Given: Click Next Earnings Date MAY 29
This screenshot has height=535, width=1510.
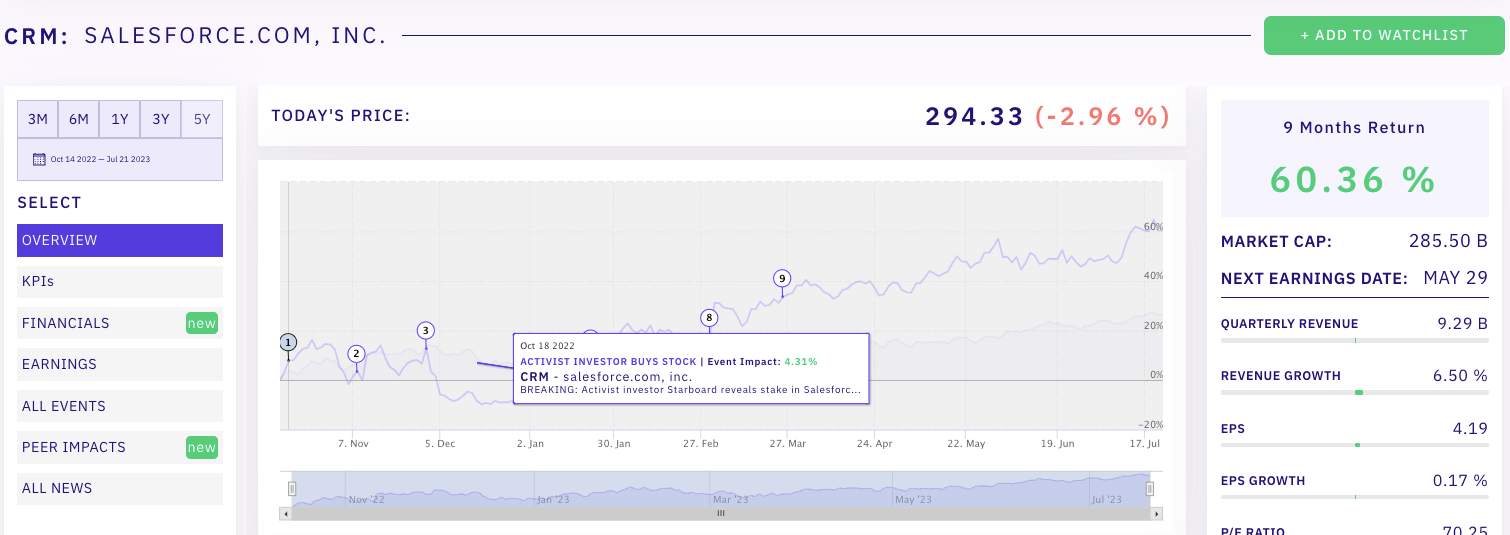Looking at the screenshot, I should pyautogui.click(x=1456, y=278).
